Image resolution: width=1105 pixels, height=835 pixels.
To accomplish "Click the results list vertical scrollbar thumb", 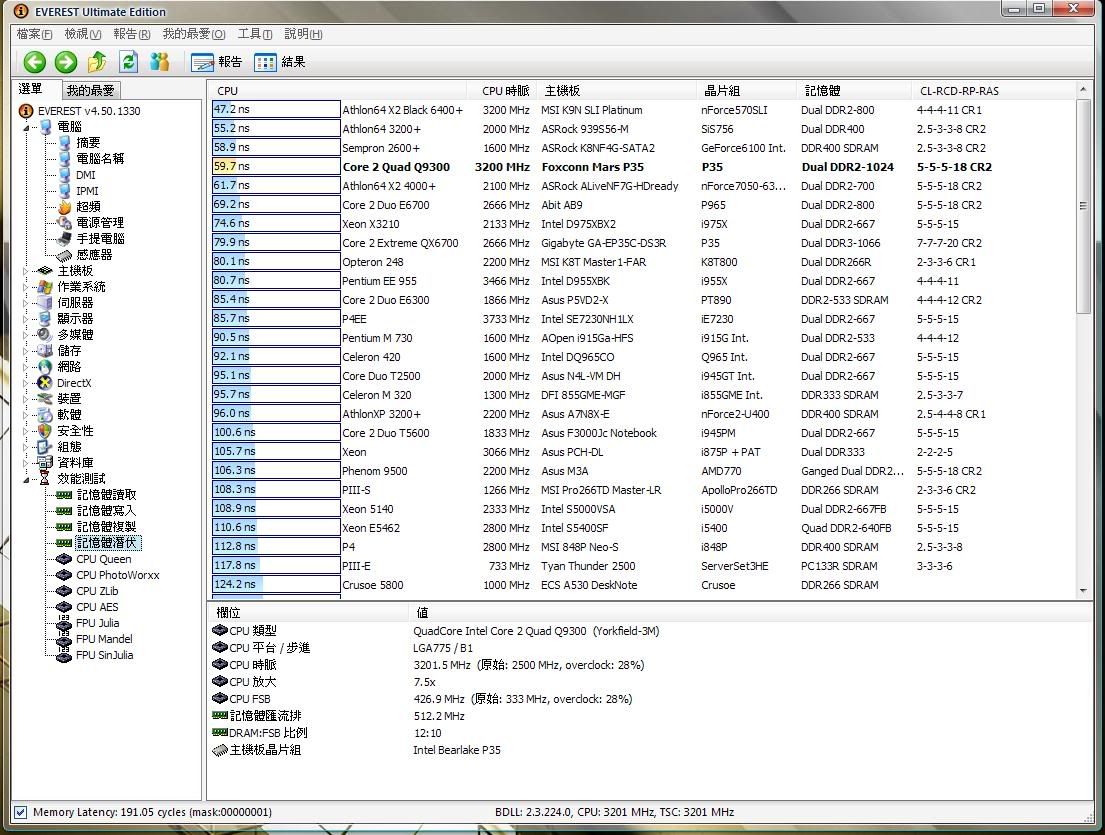I will pos(1082,206).
